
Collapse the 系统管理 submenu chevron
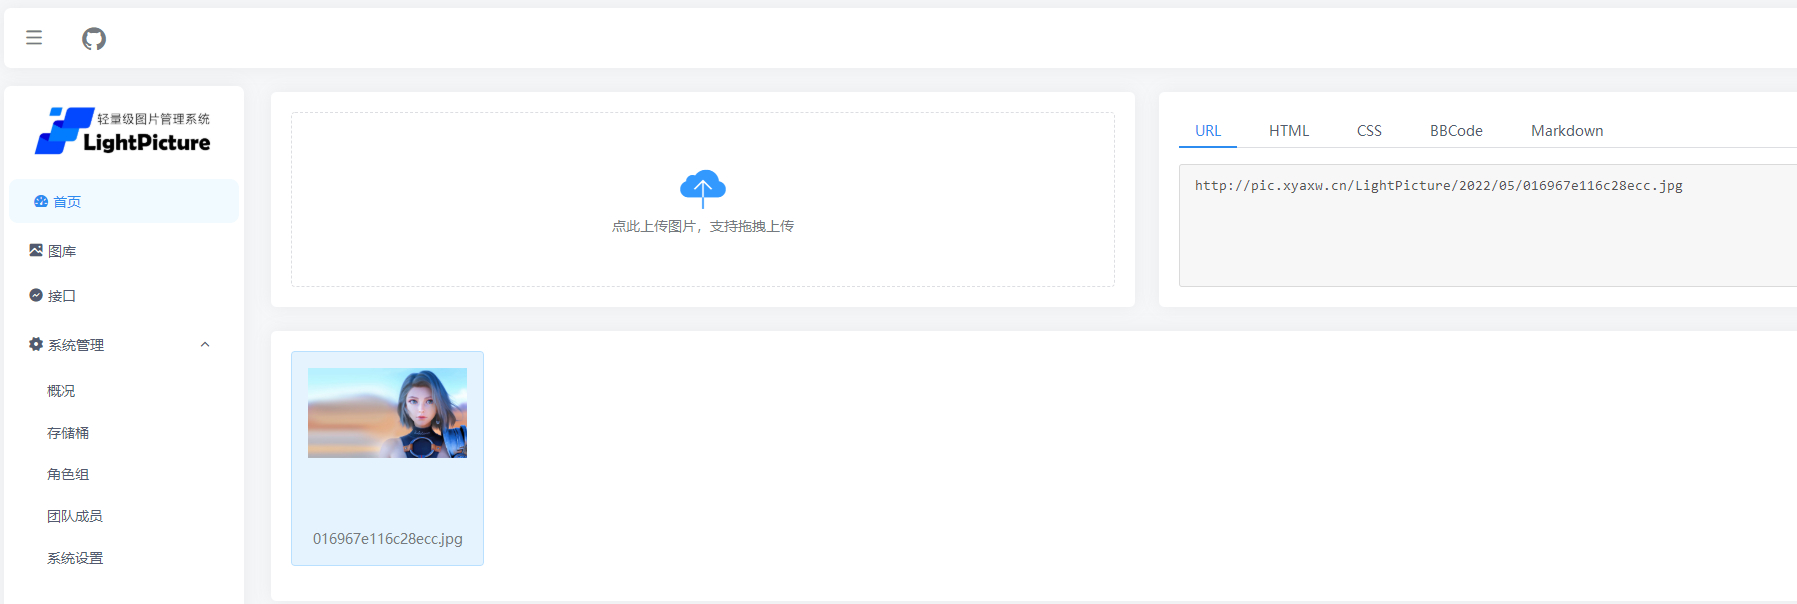coord(205,344)
